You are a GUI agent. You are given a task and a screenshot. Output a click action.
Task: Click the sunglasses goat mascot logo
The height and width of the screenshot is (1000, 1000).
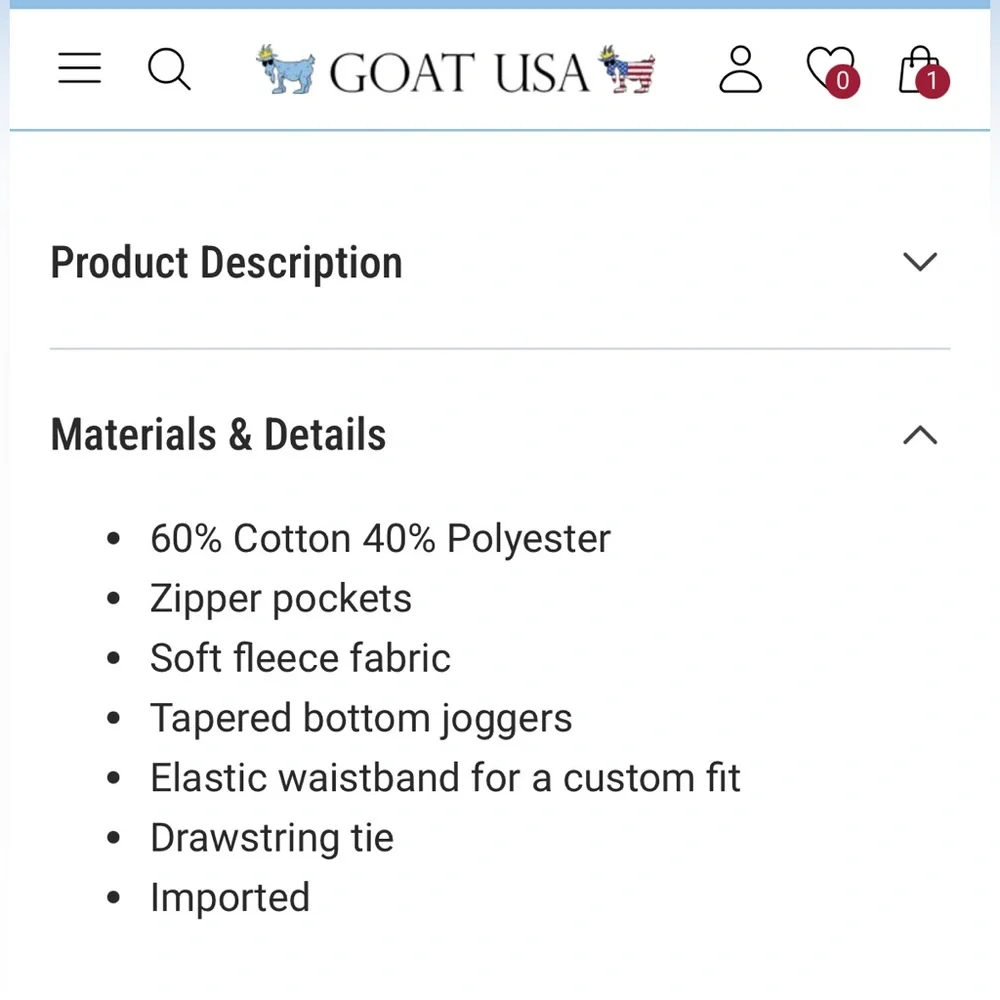285,70
